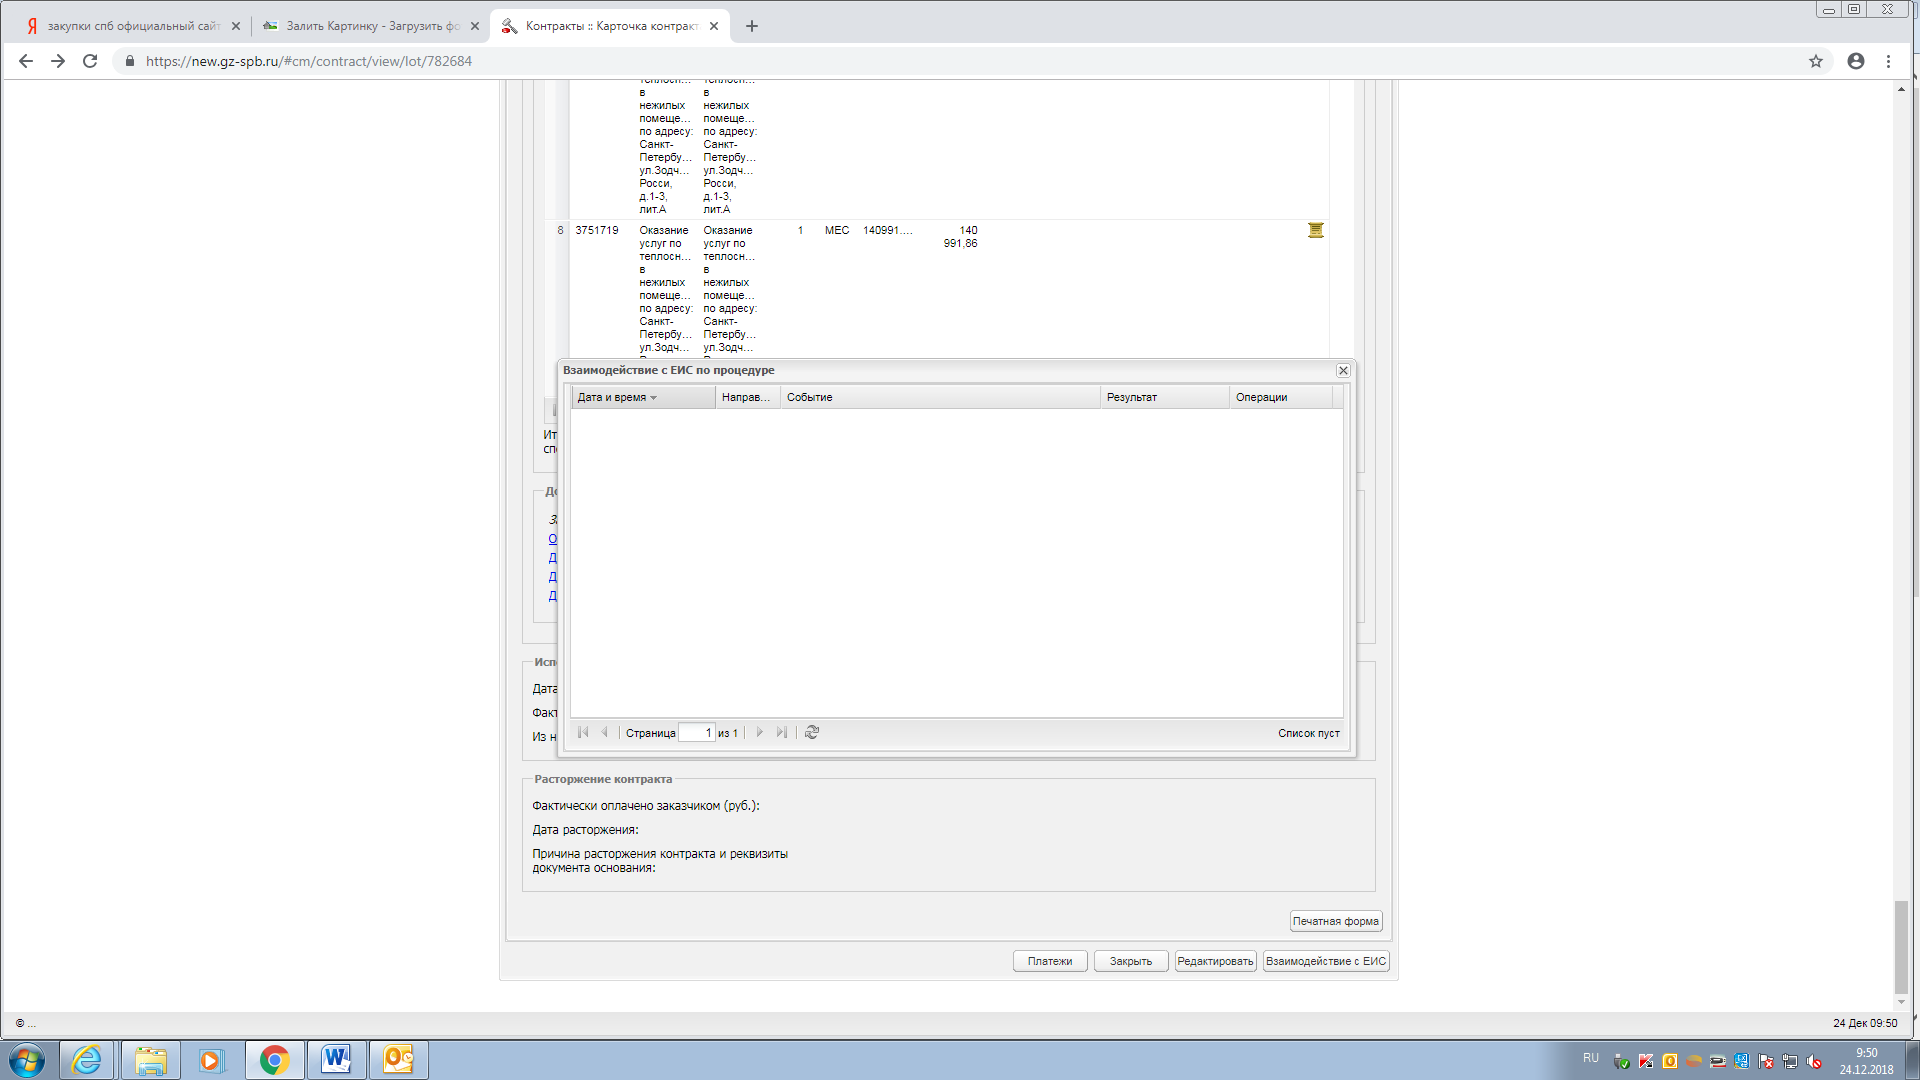Close the Залить Картинку tab

pos(475,26)
